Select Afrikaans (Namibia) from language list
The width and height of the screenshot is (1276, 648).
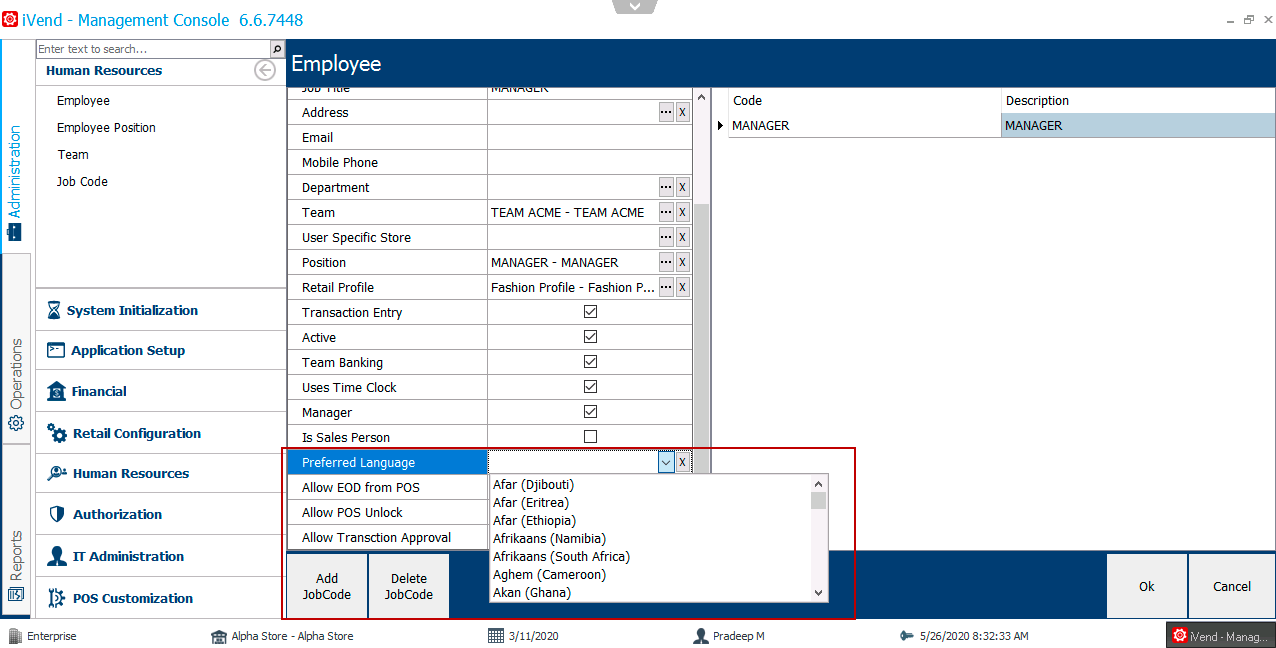point(650,539)
